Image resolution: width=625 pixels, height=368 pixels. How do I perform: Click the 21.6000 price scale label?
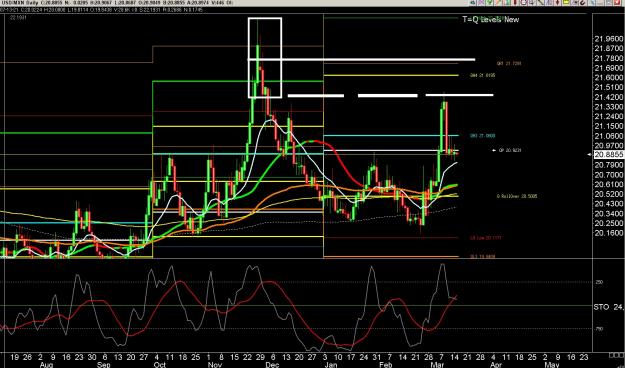coord(609,78)
